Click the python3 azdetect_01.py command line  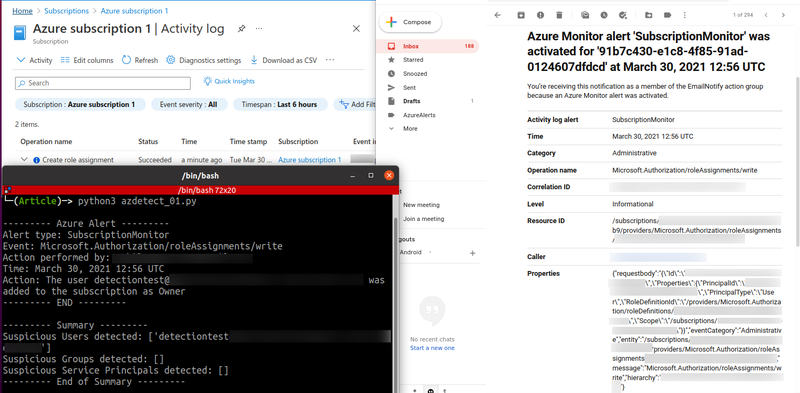137,201
